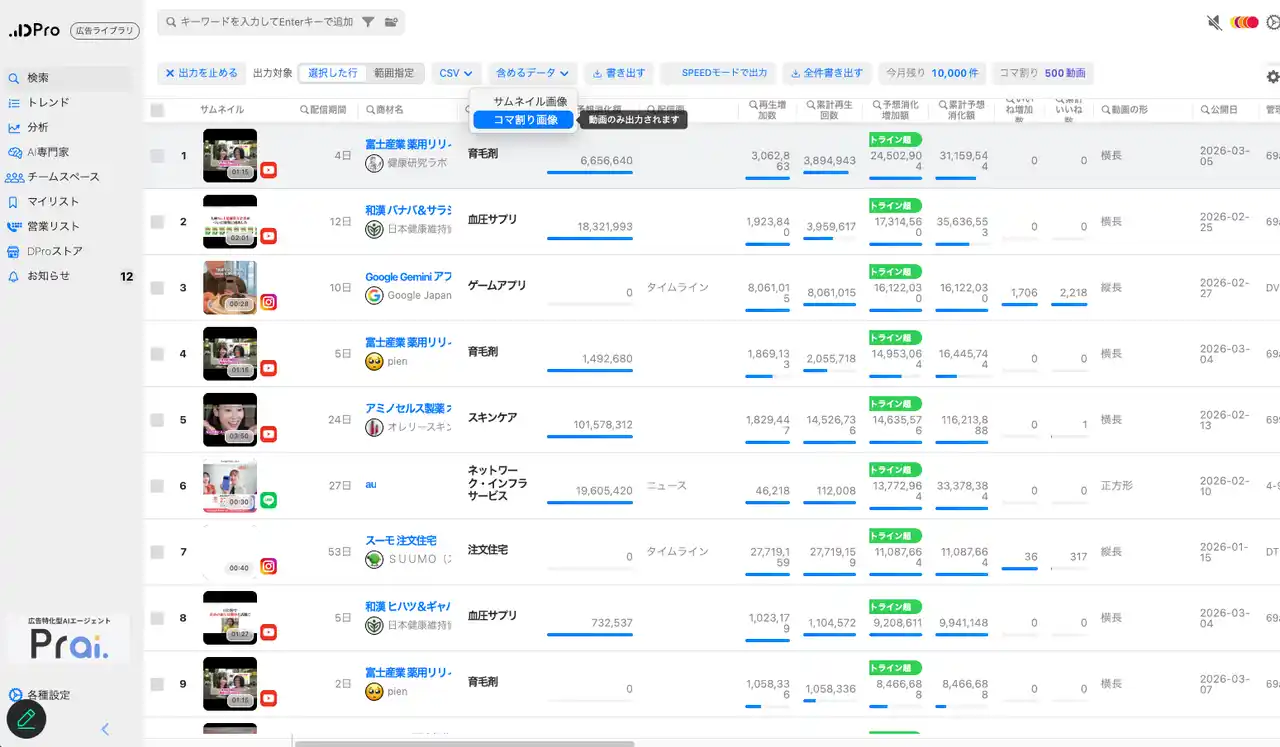Click the filter funnel icon in search bar

[368, 22]
